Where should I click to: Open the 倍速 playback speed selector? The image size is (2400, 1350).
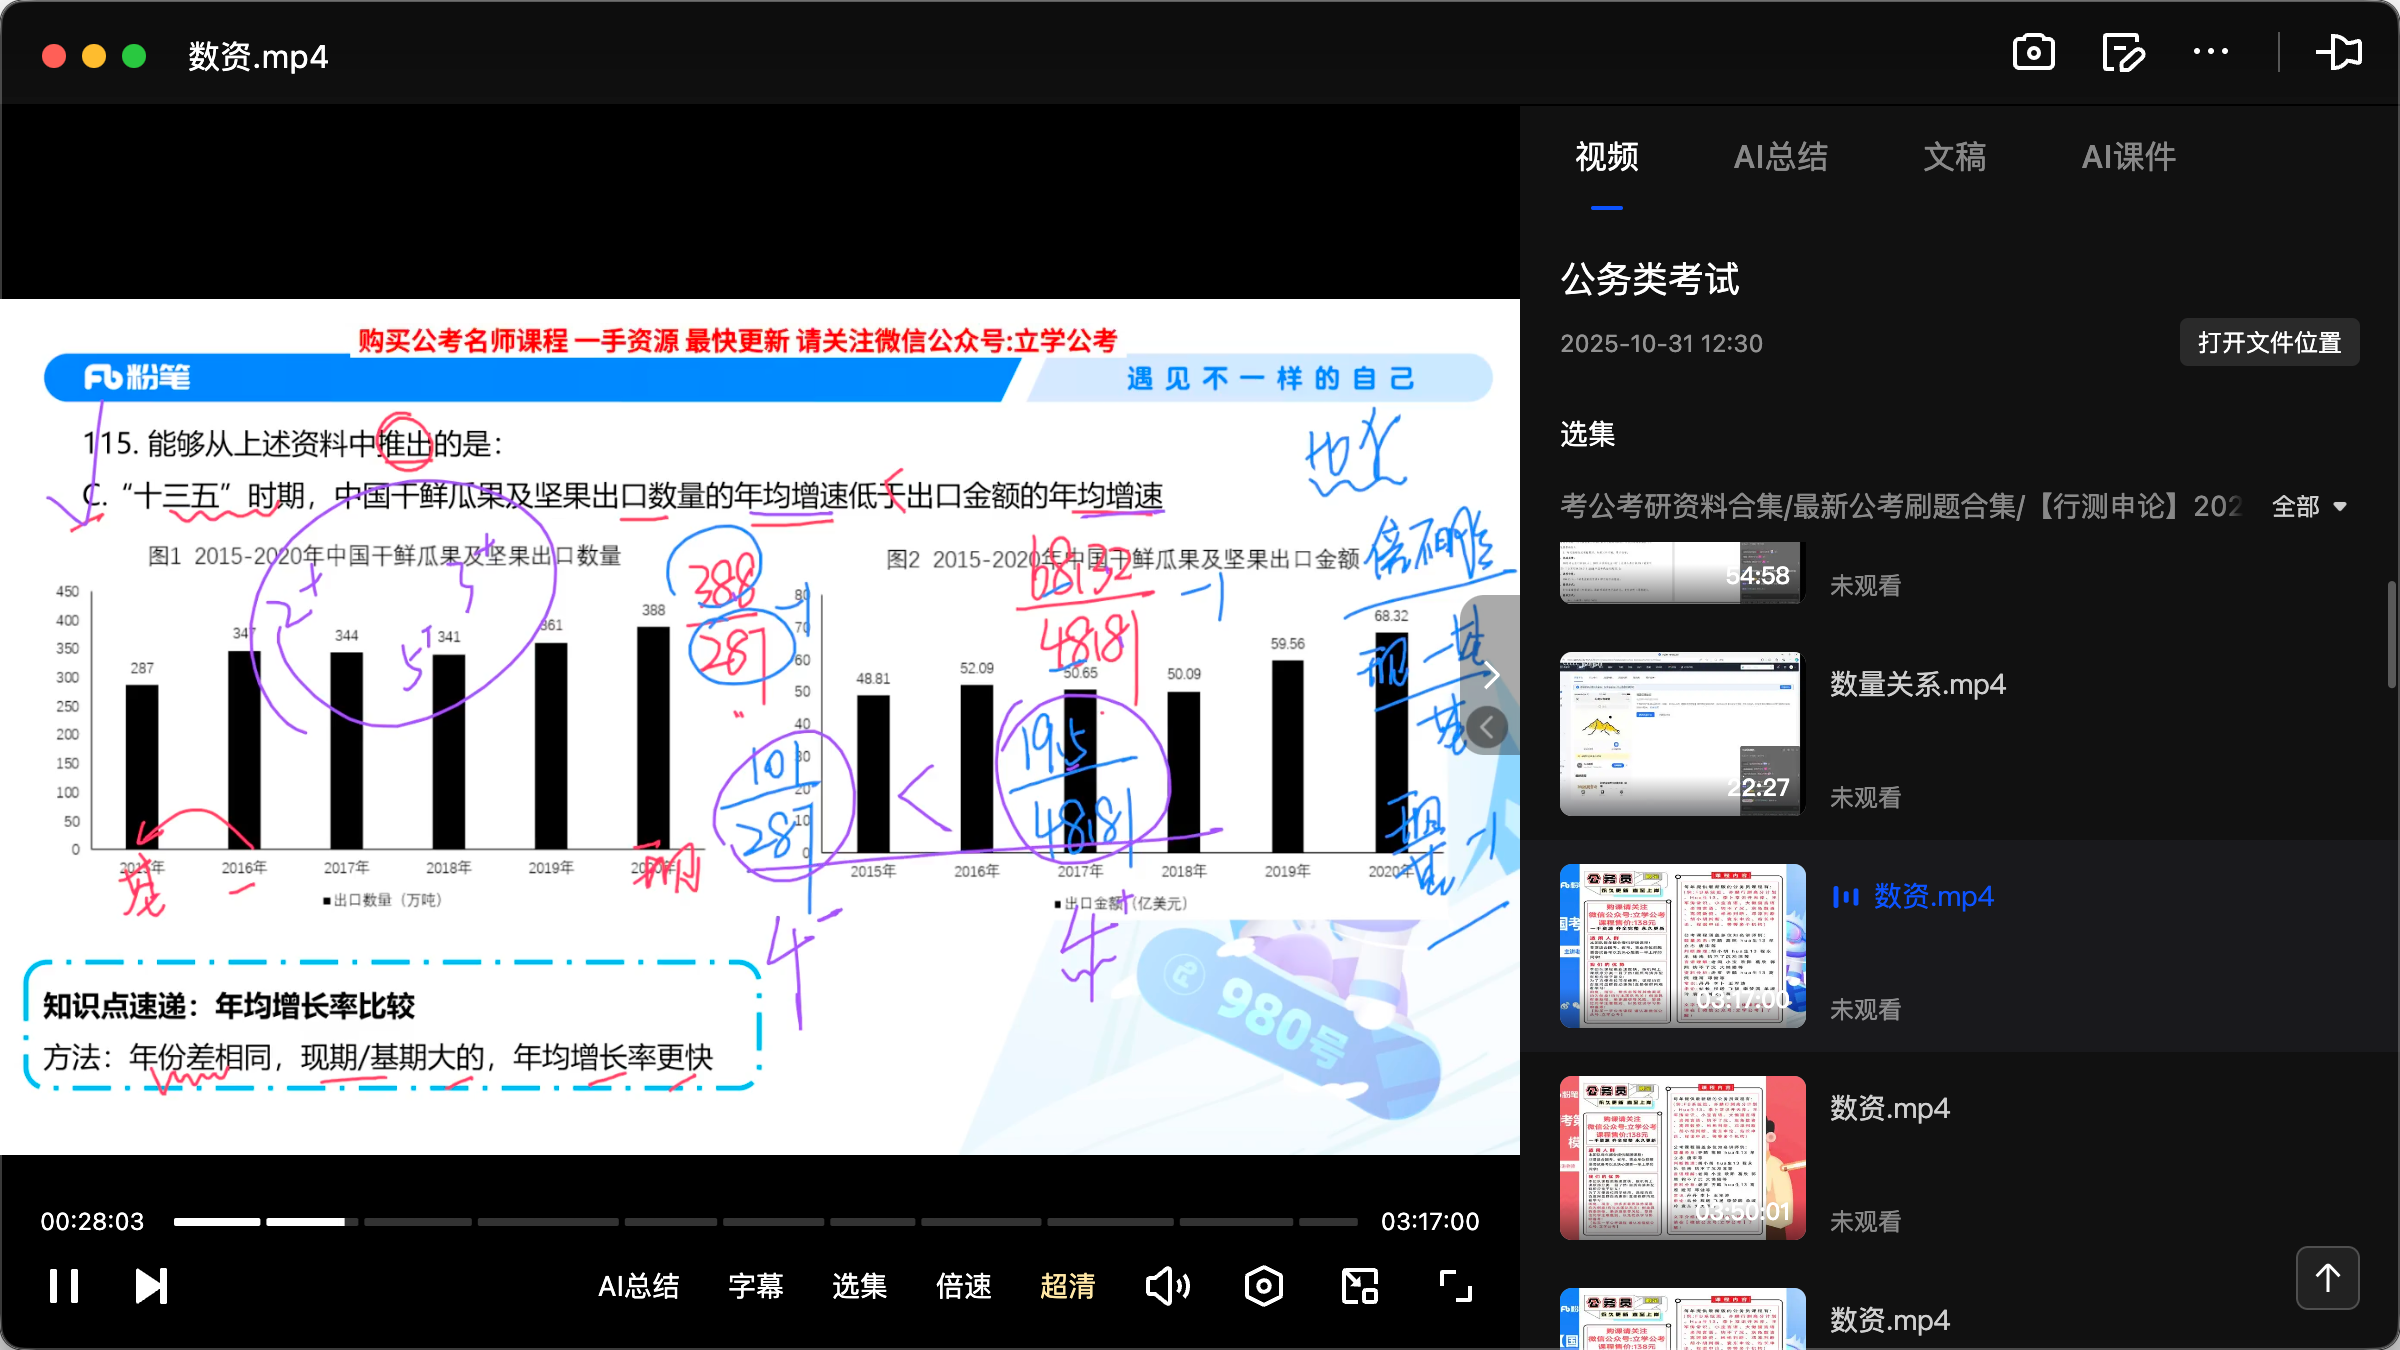tap(963, 1287)
